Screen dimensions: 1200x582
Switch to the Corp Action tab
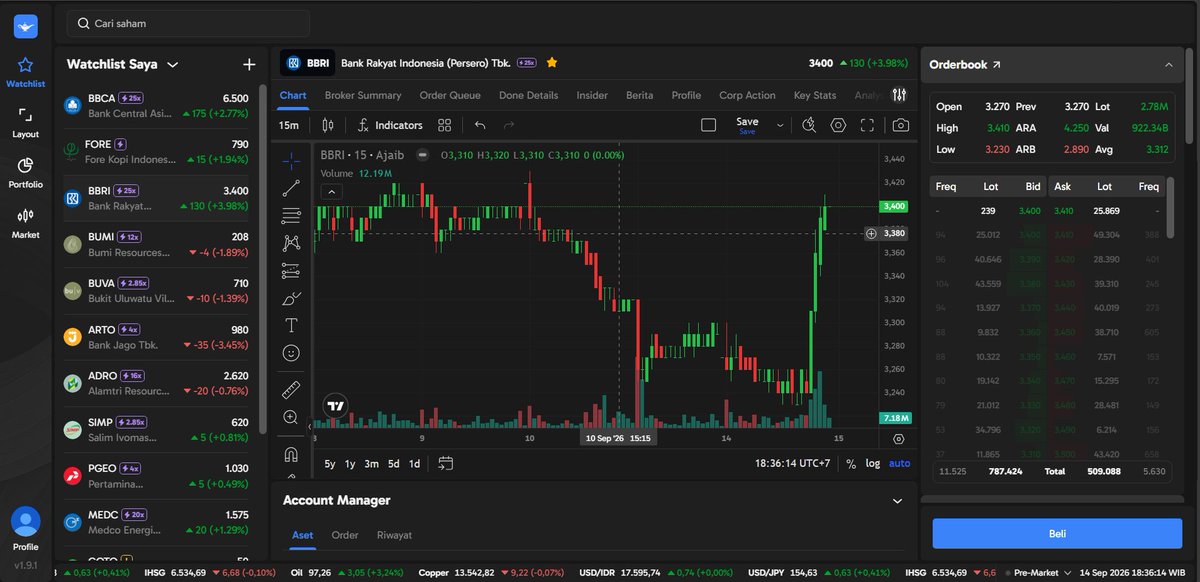coord(747,95)
